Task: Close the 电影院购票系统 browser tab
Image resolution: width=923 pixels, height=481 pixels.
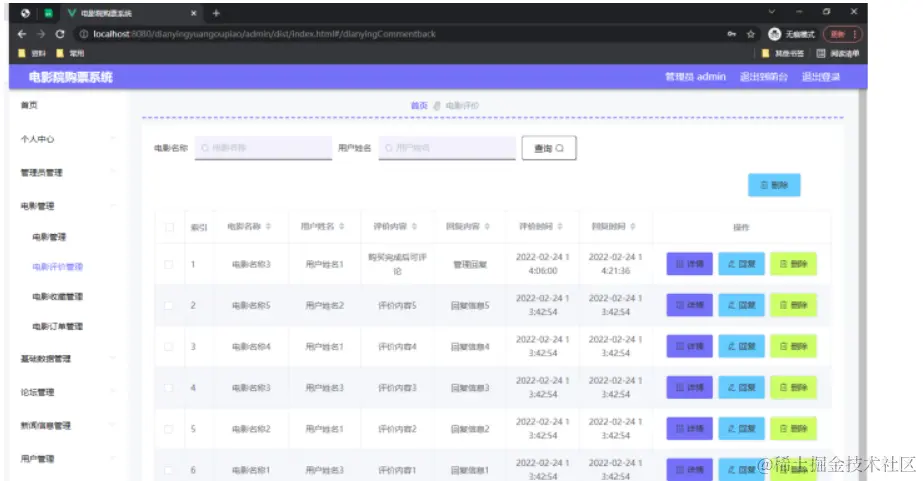Action: click(194, 13)
